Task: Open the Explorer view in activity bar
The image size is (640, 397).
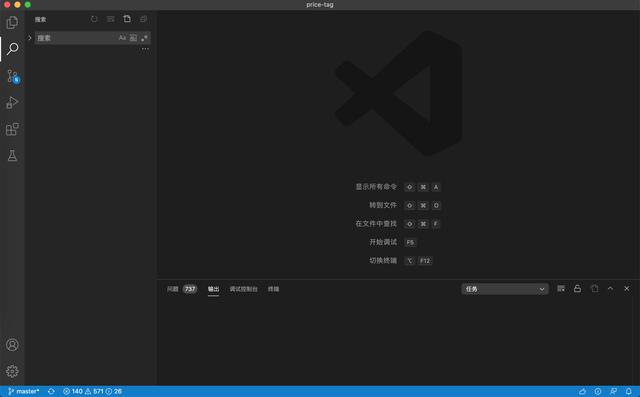Action: point(12,22)
